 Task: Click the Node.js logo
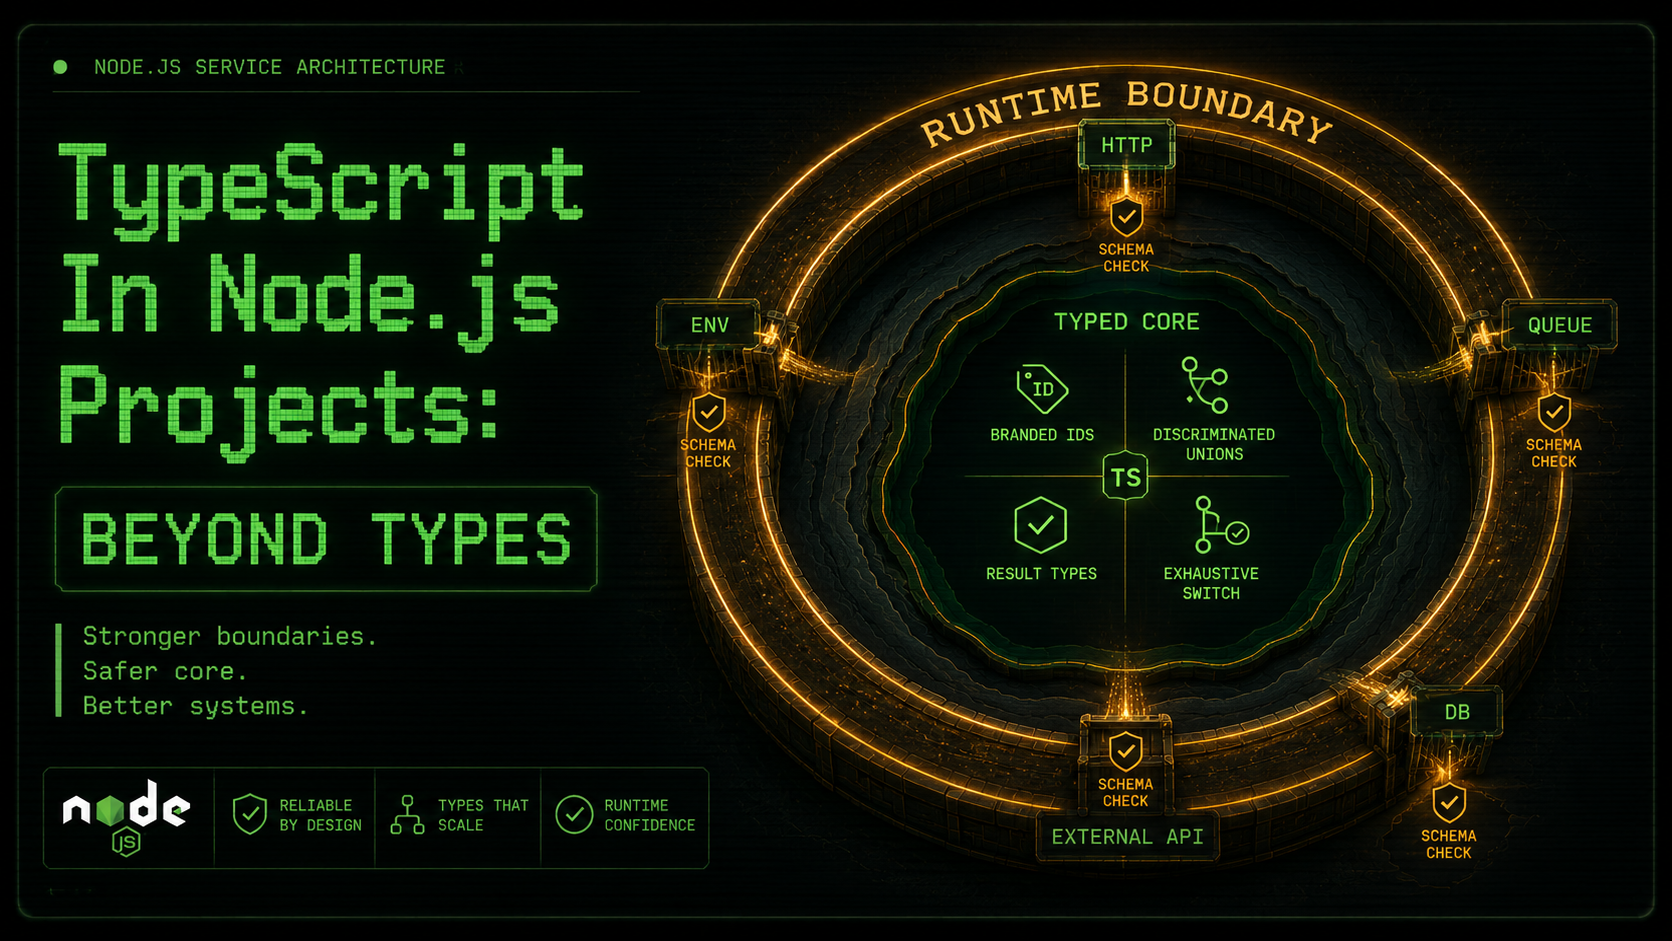pos(126,817)
